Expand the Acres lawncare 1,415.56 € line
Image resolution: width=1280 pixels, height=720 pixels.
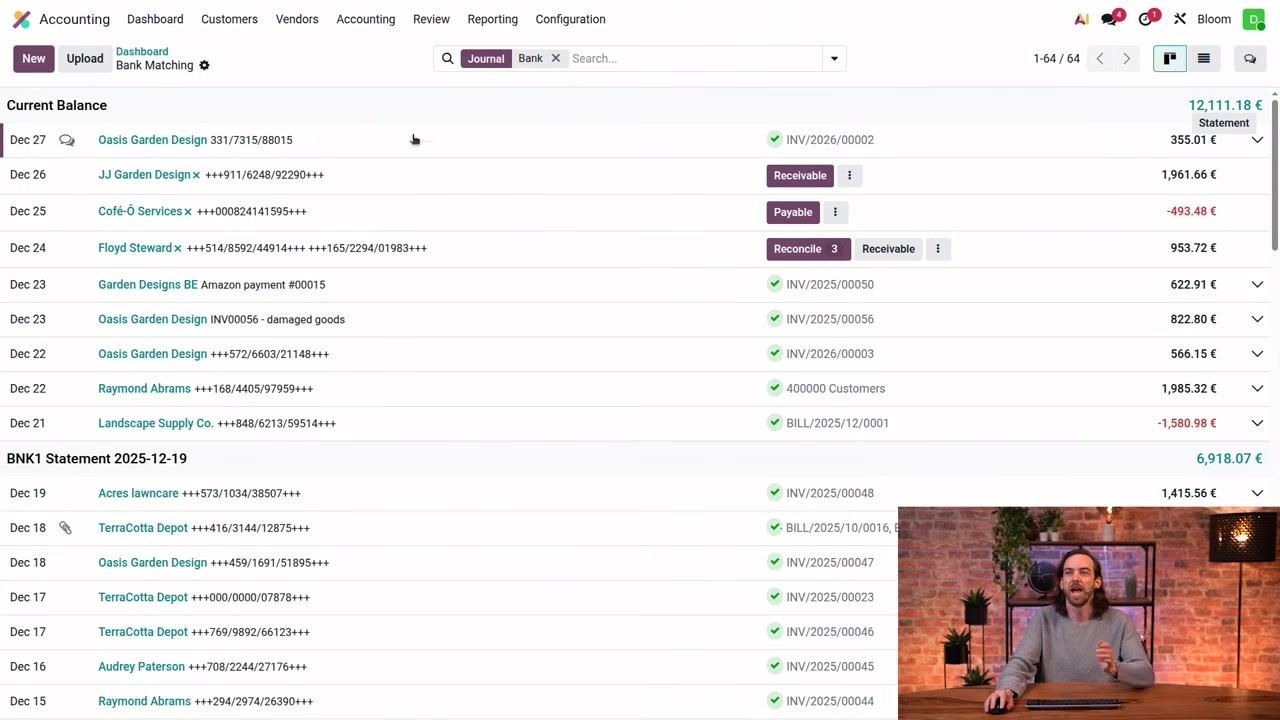click(x=1257, y=493)
